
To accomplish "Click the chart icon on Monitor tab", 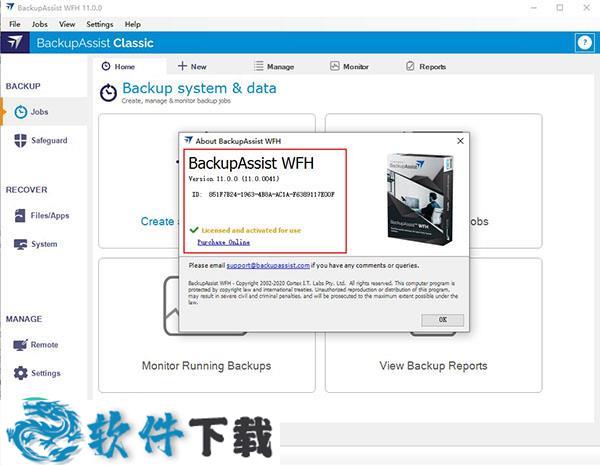I will pyautogui.click(x=334, y=66).
